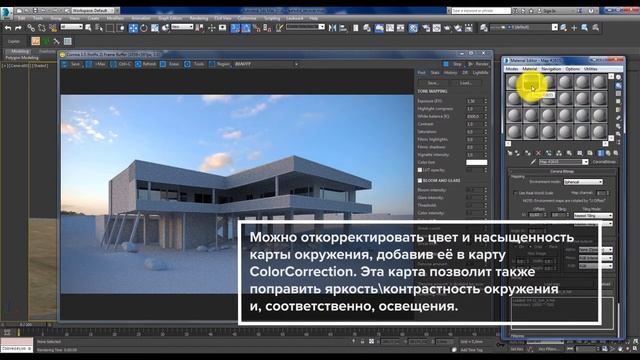Screen dimensions: 640x360
Task: Click Sign In in the title bar
Action: click(x=550, y=11)
